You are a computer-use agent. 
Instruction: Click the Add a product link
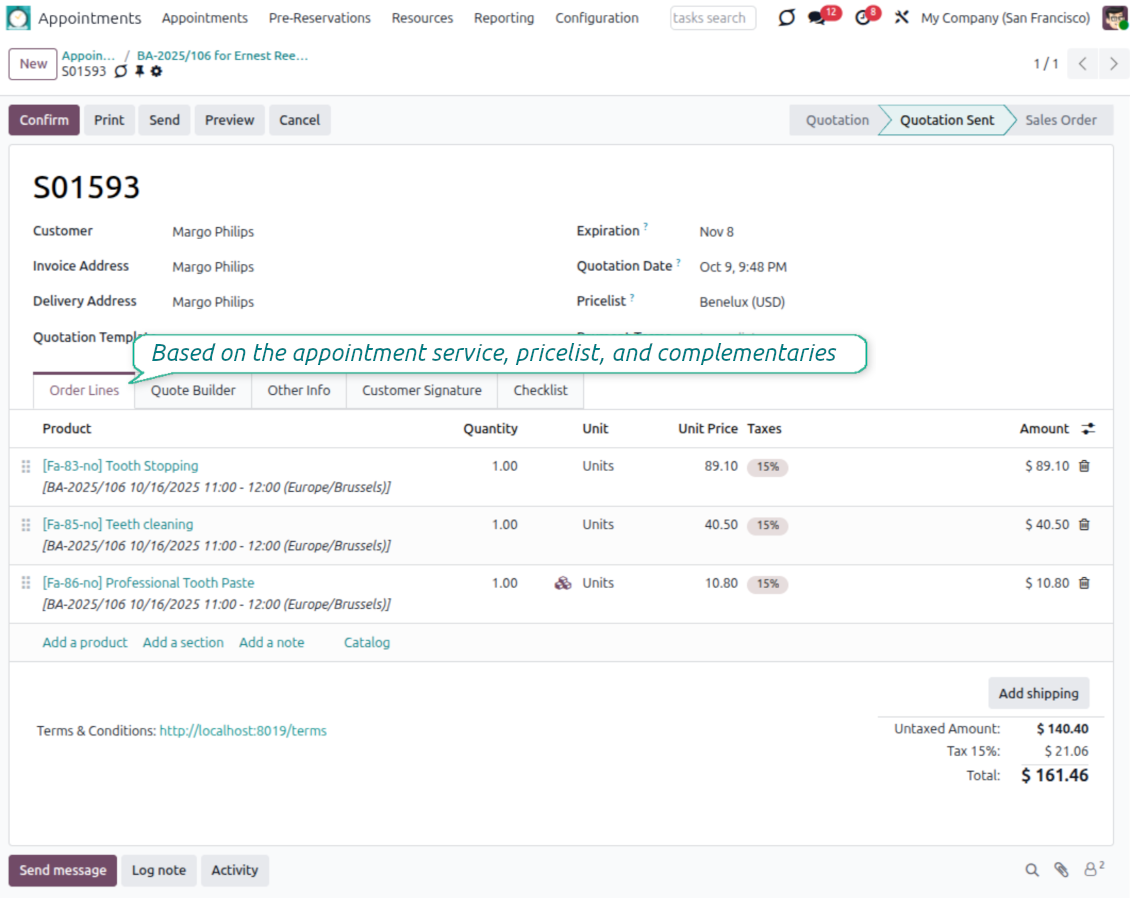coord(85,642)
